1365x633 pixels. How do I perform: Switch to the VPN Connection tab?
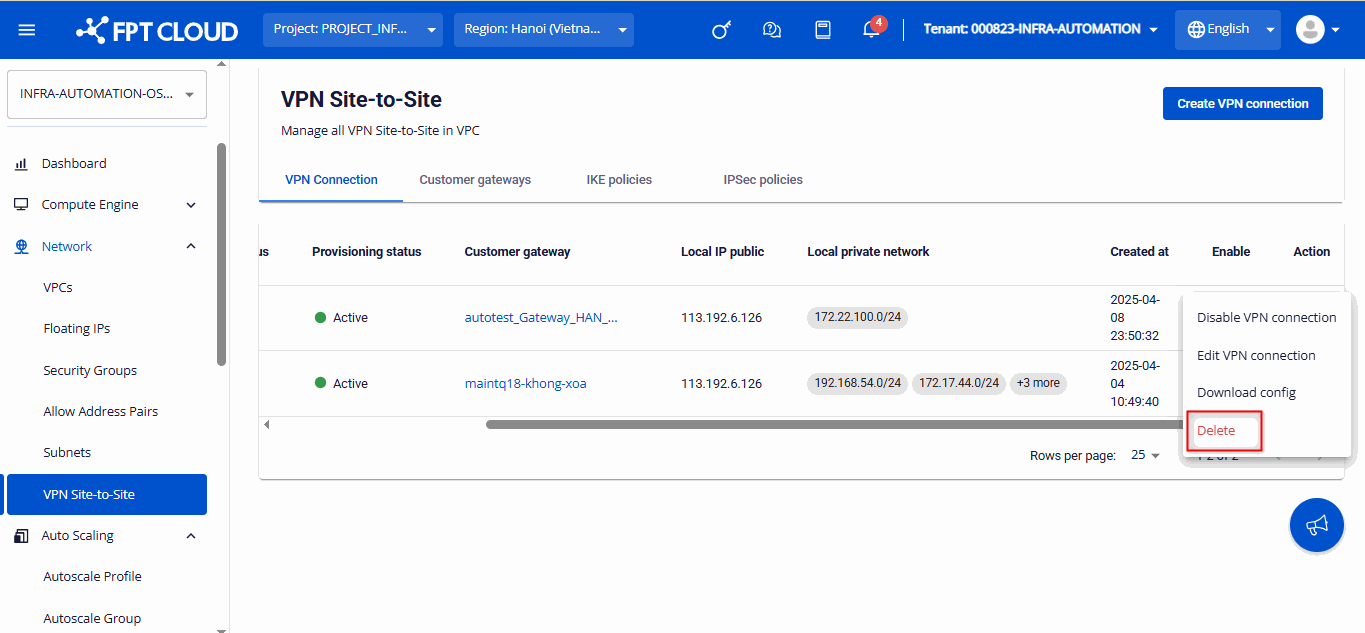331,180
